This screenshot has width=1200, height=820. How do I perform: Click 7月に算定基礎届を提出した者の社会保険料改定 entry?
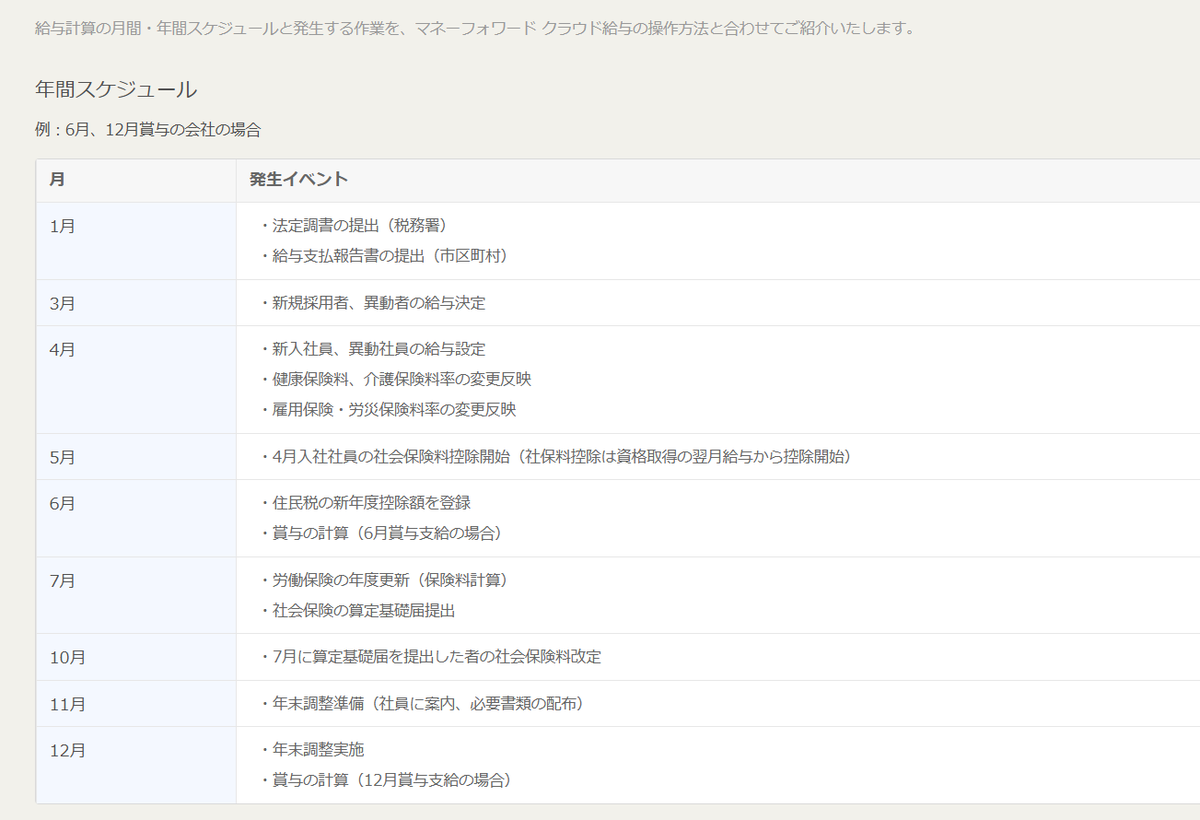point(430,657)
